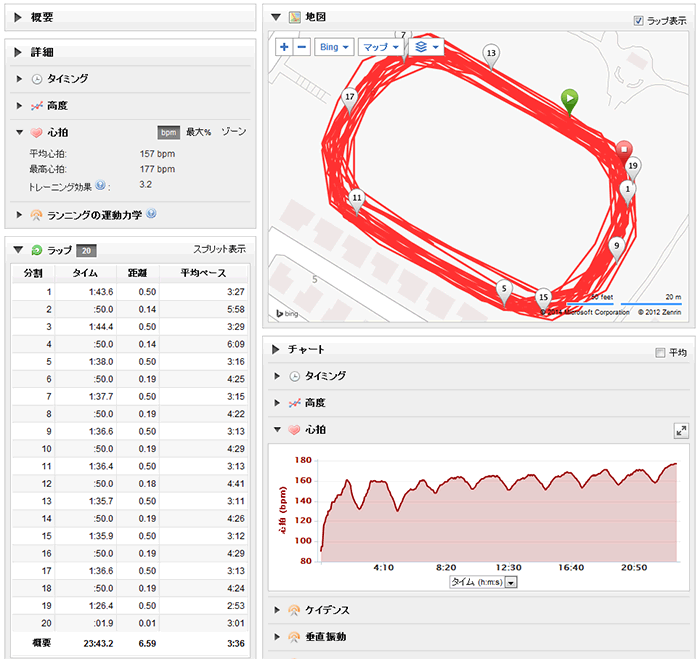
Task: Switch heart rate display to bpm
Action: (168, 132)
